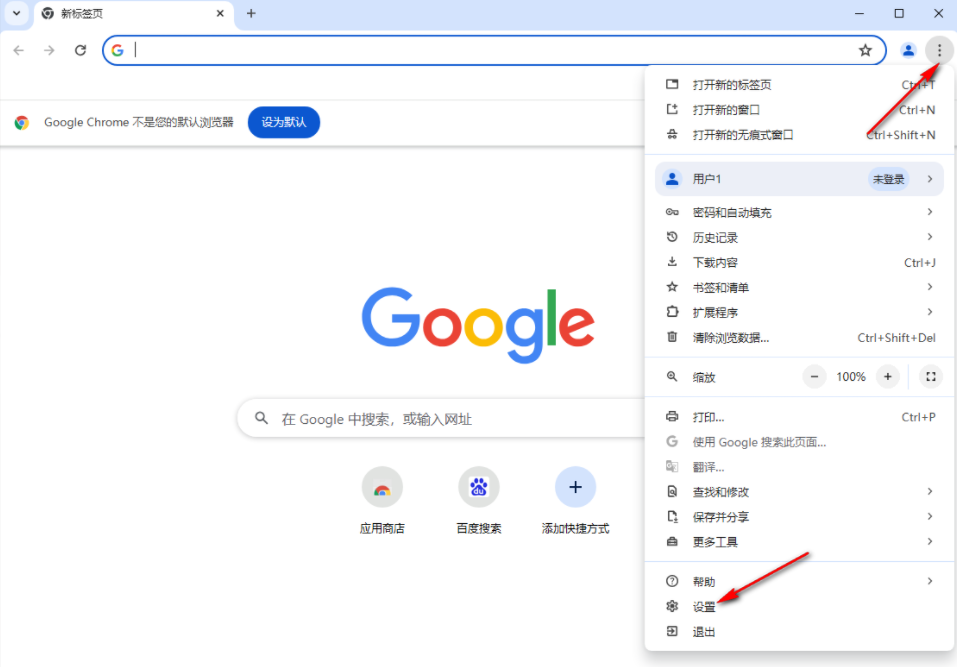Click the forward navigation arrow
The image size is (957, 667).
point(49,50)
